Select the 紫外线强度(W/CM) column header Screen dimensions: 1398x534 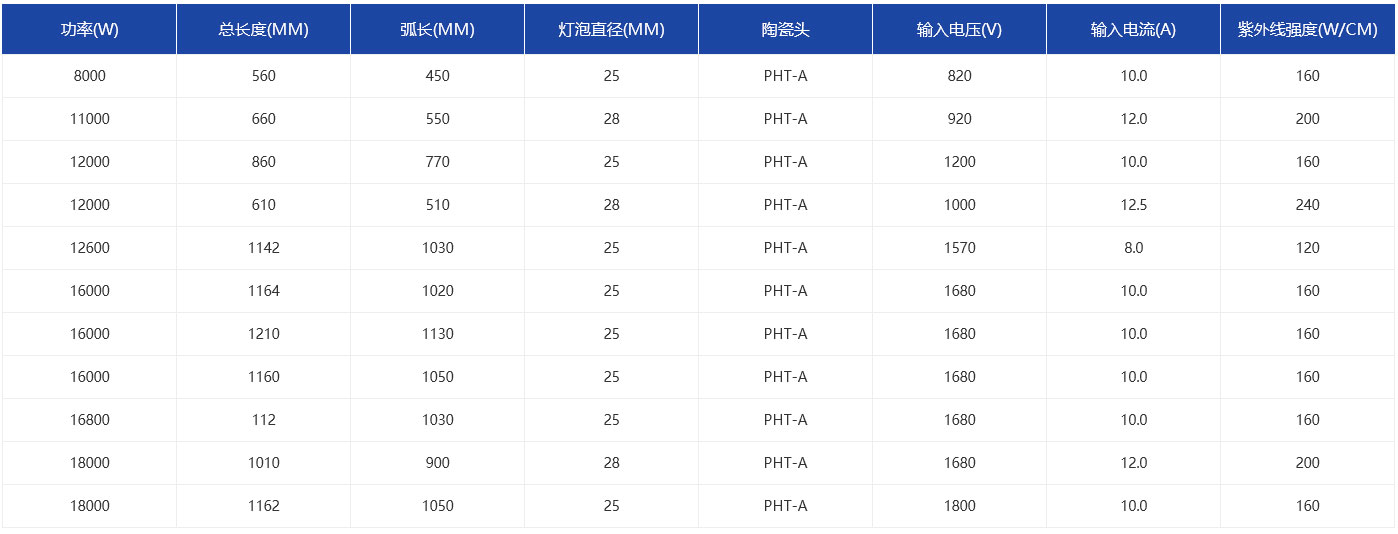pyautogui.click(x=1307, y=29)
